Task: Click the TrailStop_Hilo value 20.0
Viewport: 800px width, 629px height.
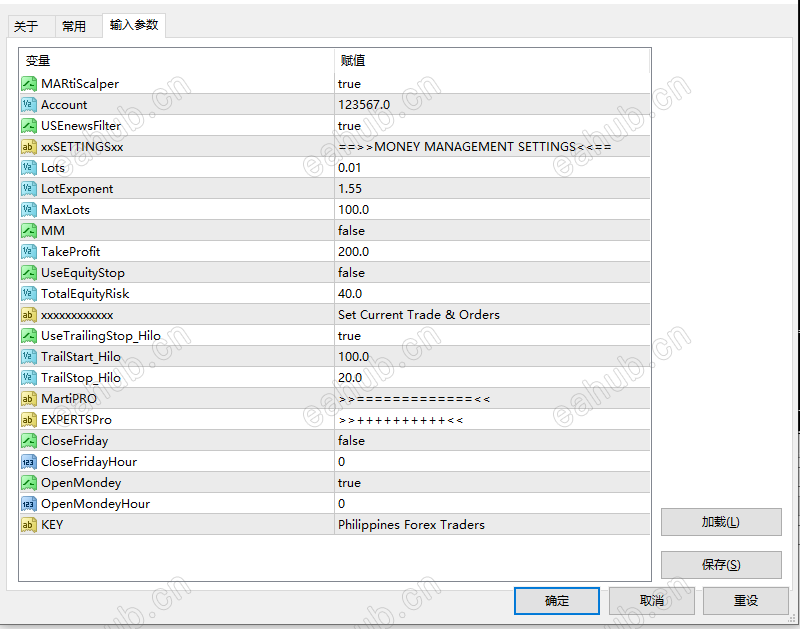Action: (350, 378)
